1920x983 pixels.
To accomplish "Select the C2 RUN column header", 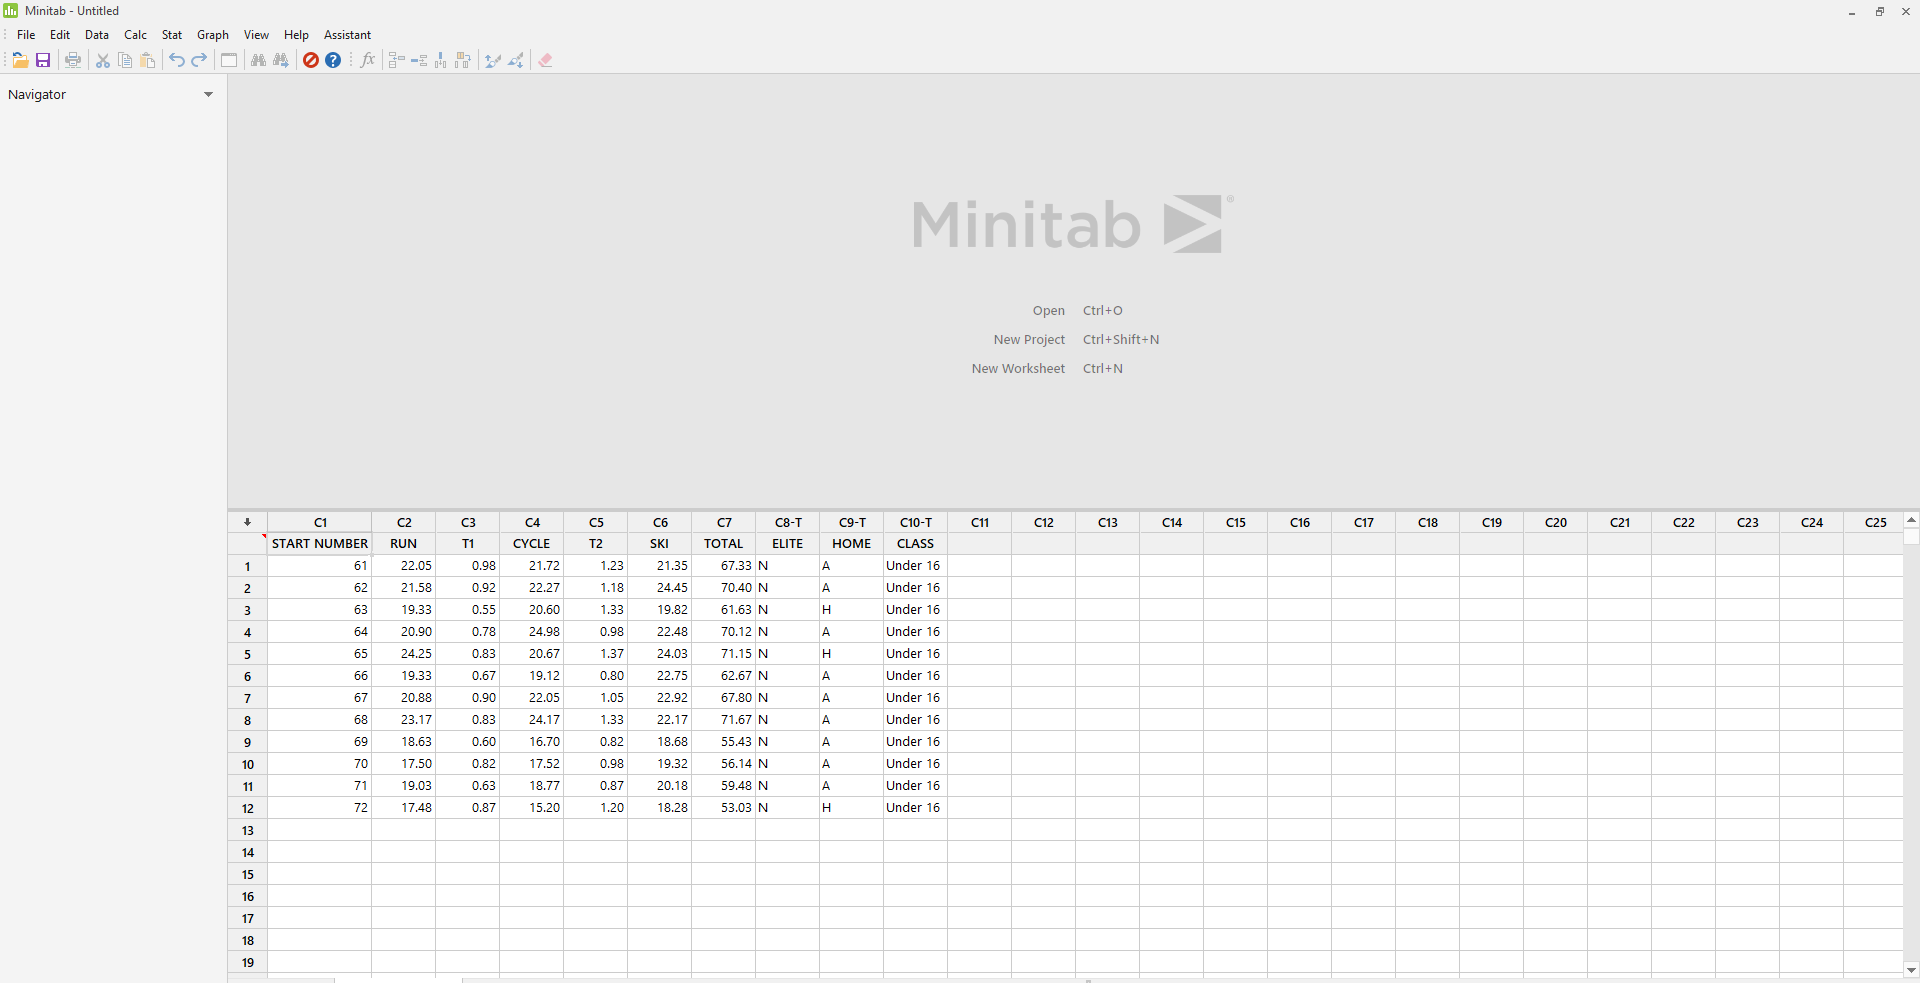I will tap(404, 522).
